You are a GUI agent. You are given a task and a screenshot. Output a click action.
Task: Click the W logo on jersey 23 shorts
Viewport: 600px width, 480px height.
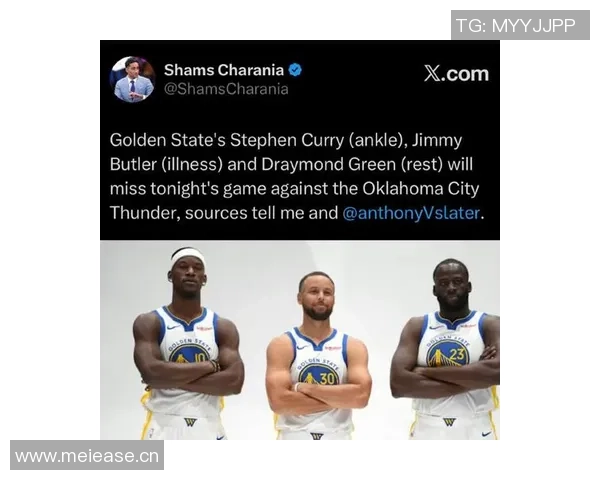(449, 422)
